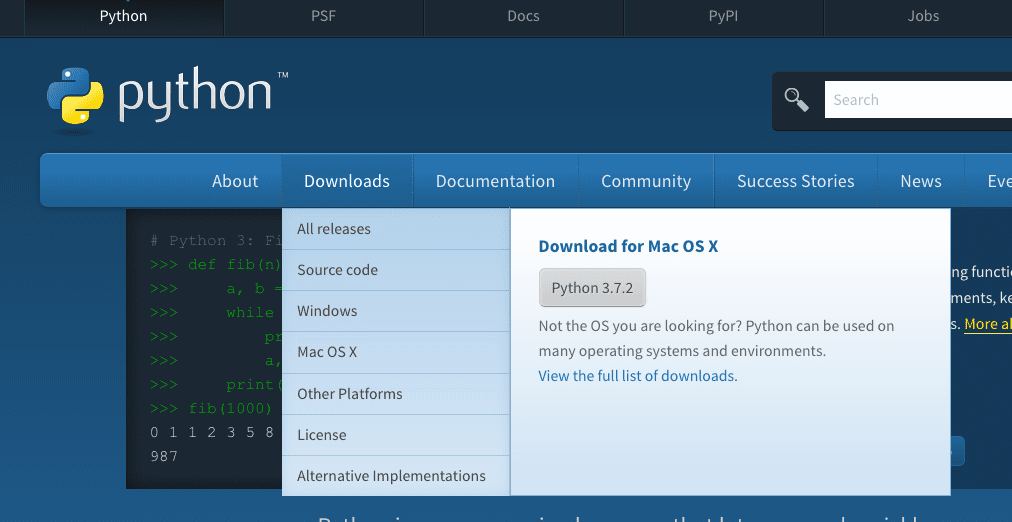Select the Python top tab

pos(124,16)
